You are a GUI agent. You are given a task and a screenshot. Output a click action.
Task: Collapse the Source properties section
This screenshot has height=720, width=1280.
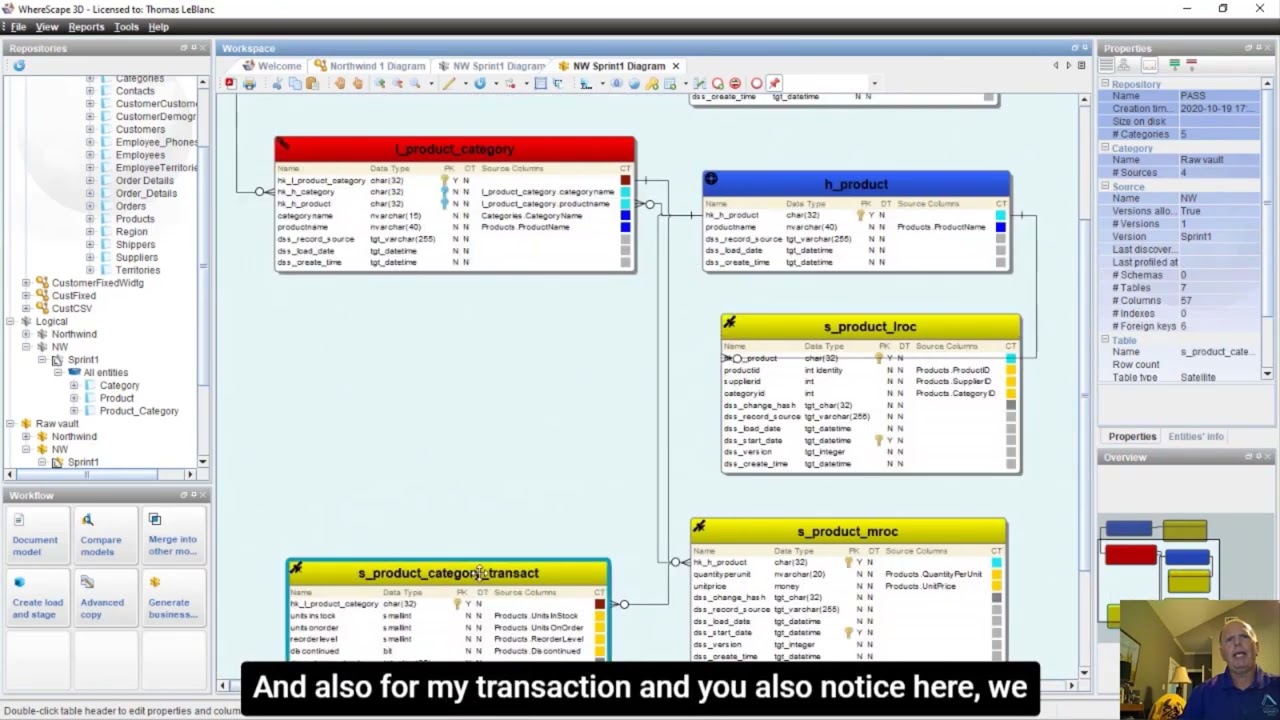[x=1105, y=187]
